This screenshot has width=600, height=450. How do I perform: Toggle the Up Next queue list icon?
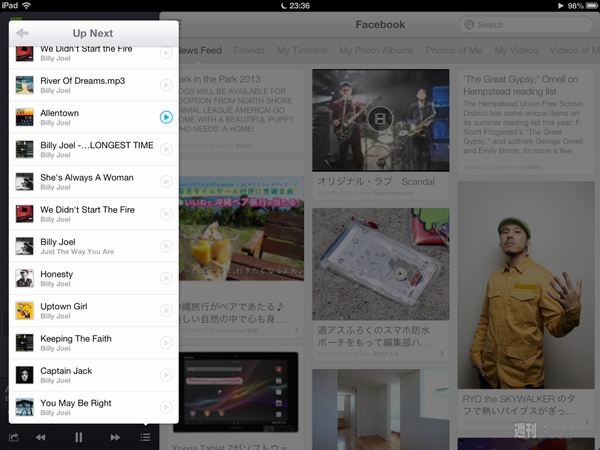[x=145, y=437]
